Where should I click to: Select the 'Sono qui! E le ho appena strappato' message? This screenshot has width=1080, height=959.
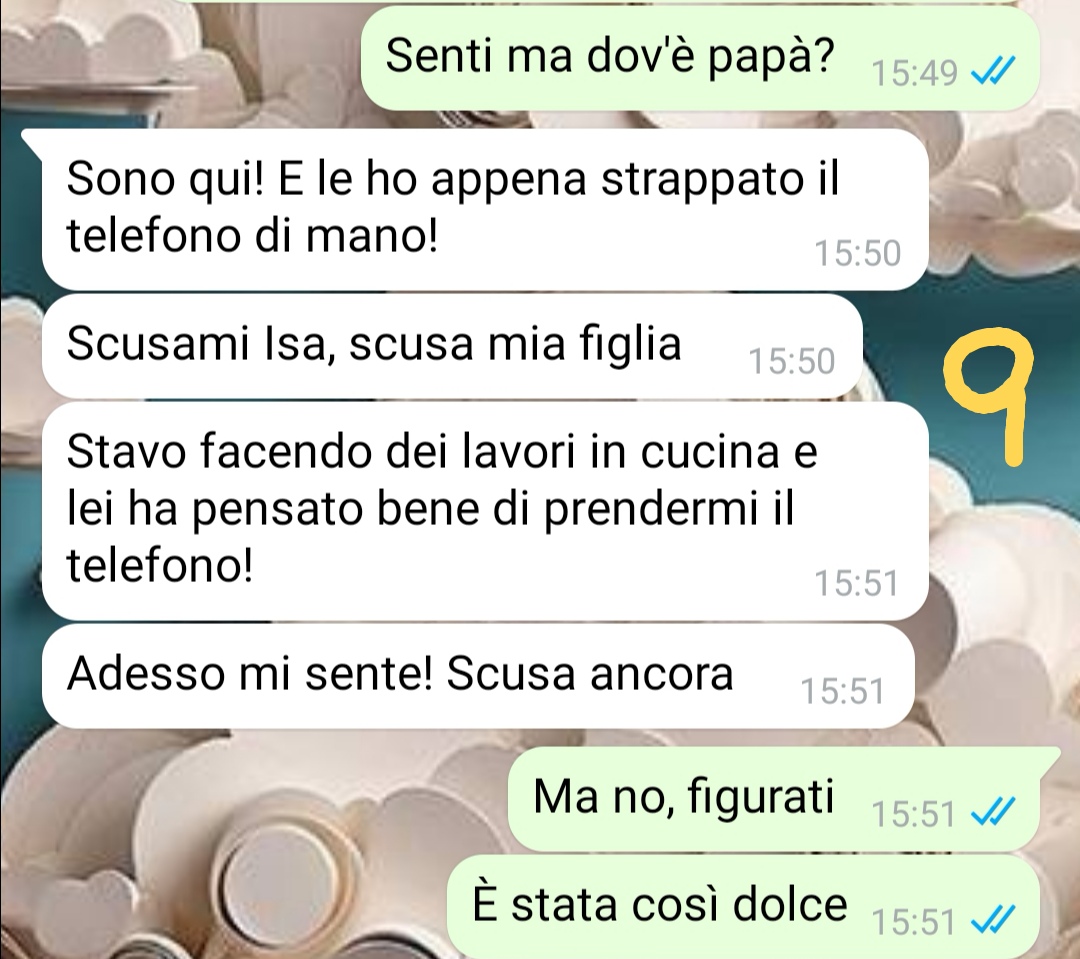pos(485,209)
